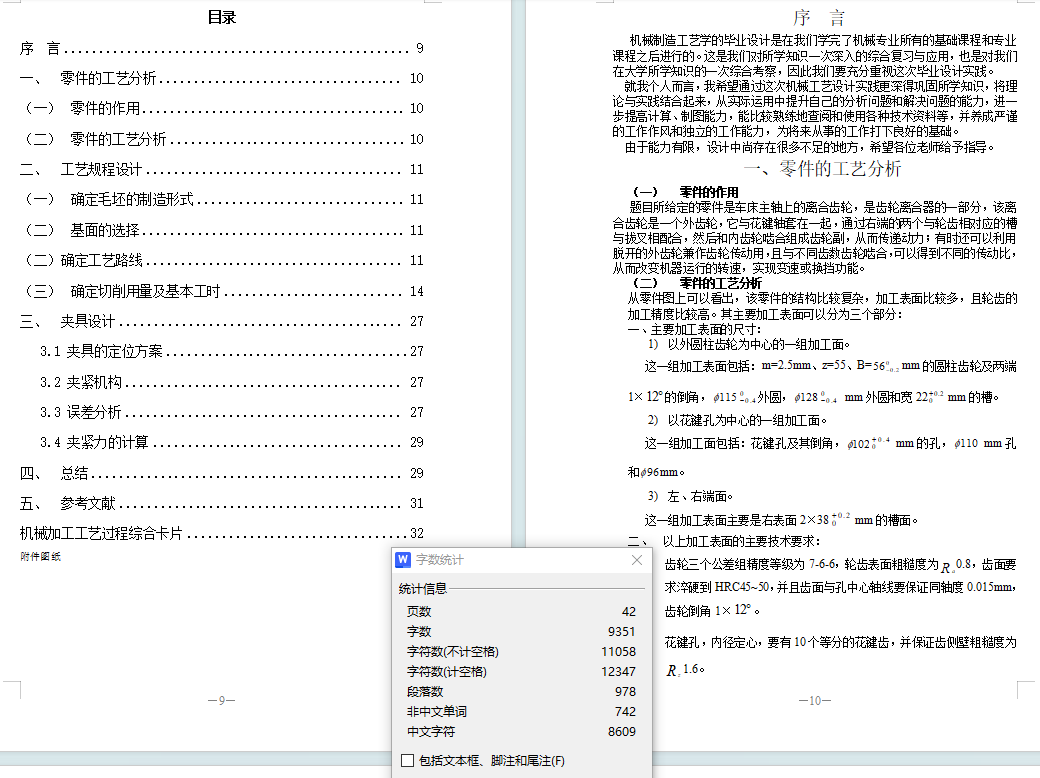
Task: Click the 统计信息 group label
Action: click(422, 588)
